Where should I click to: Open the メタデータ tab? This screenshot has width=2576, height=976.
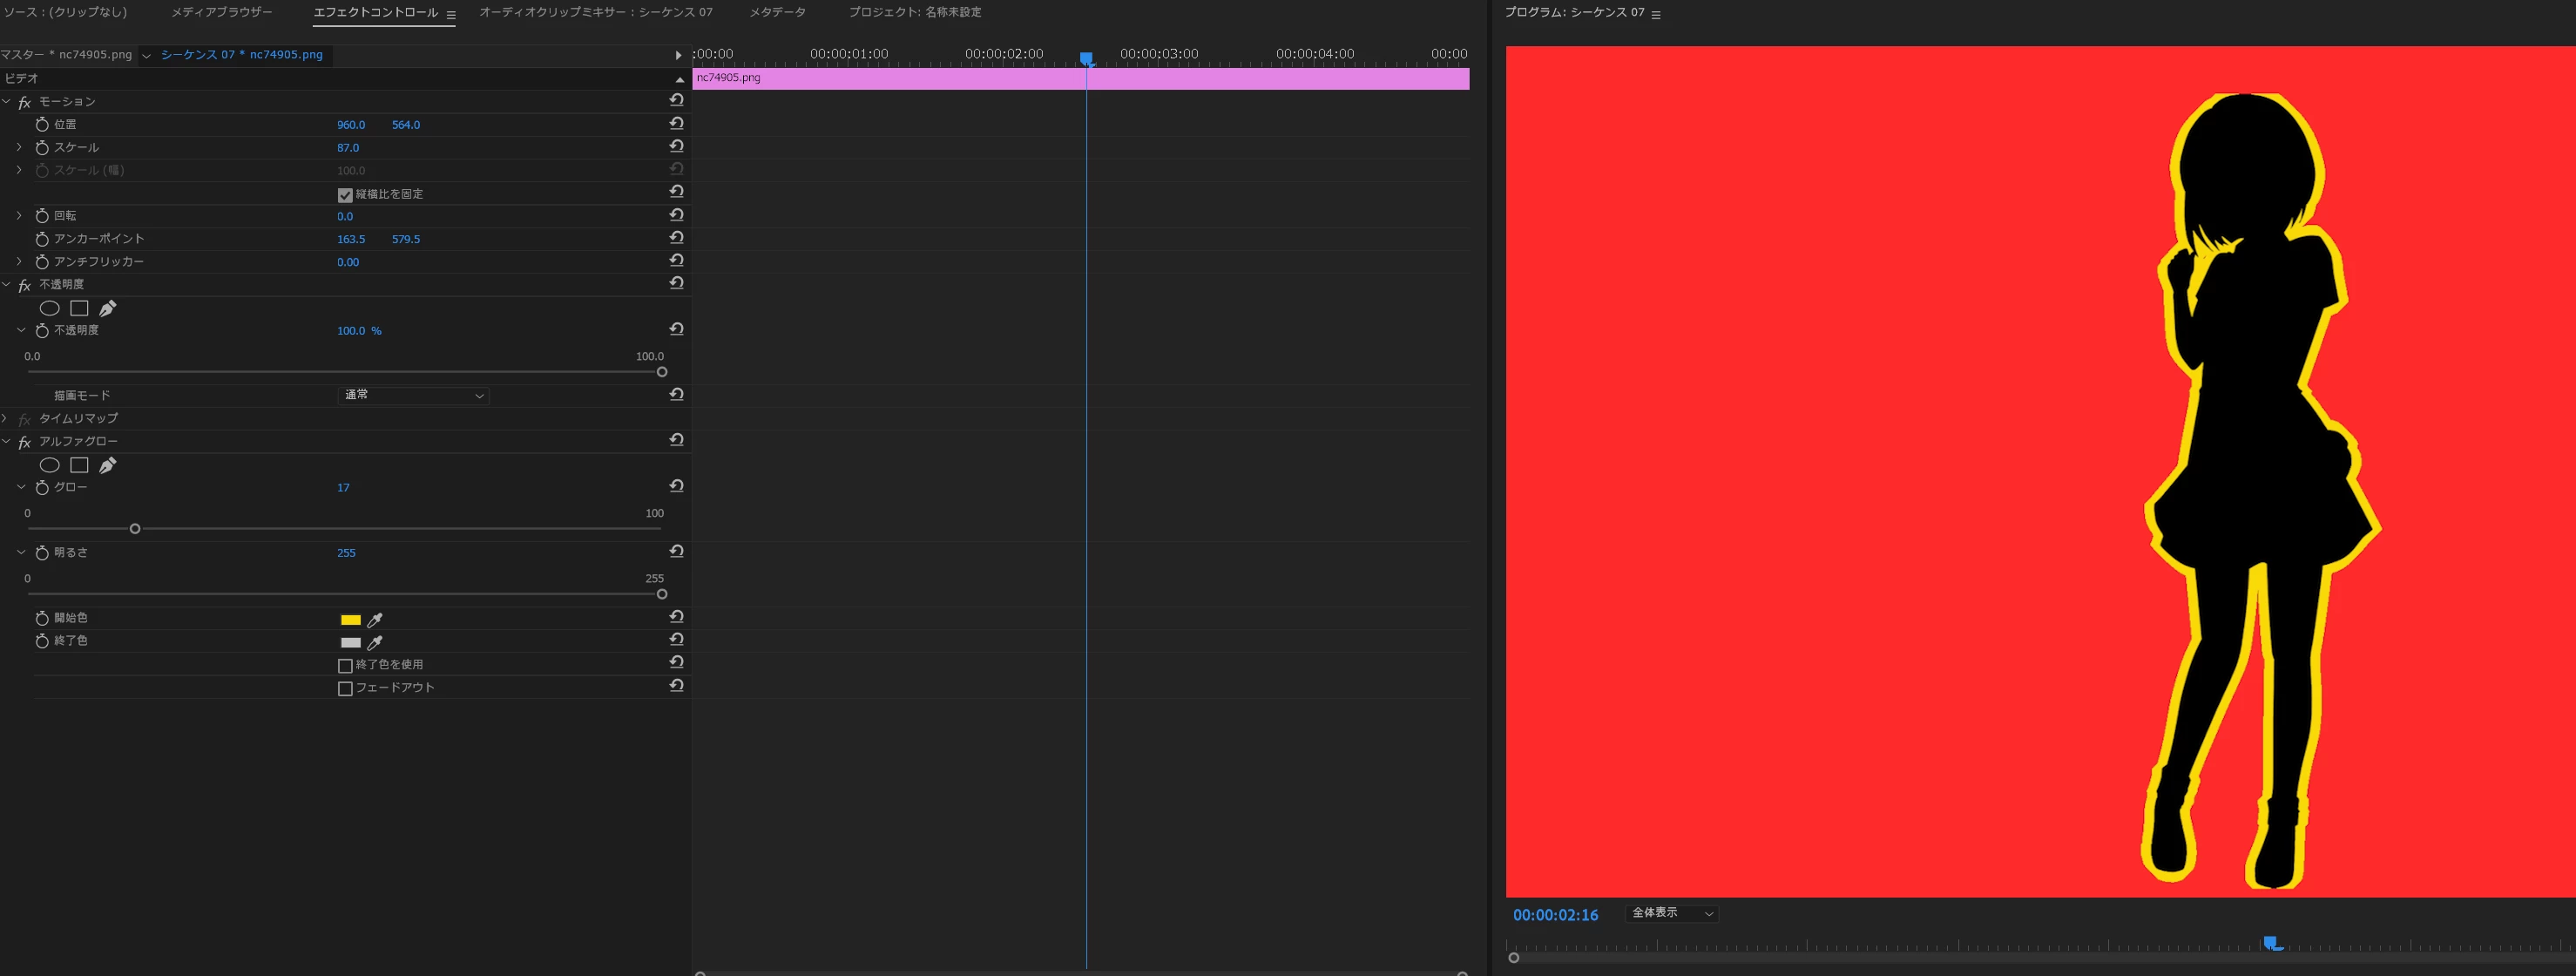[777, 12]
